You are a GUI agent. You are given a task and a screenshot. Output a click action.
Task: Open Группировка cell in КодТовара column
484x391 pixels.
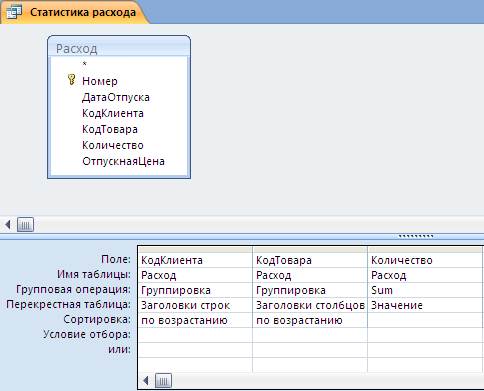click(310, 290)
